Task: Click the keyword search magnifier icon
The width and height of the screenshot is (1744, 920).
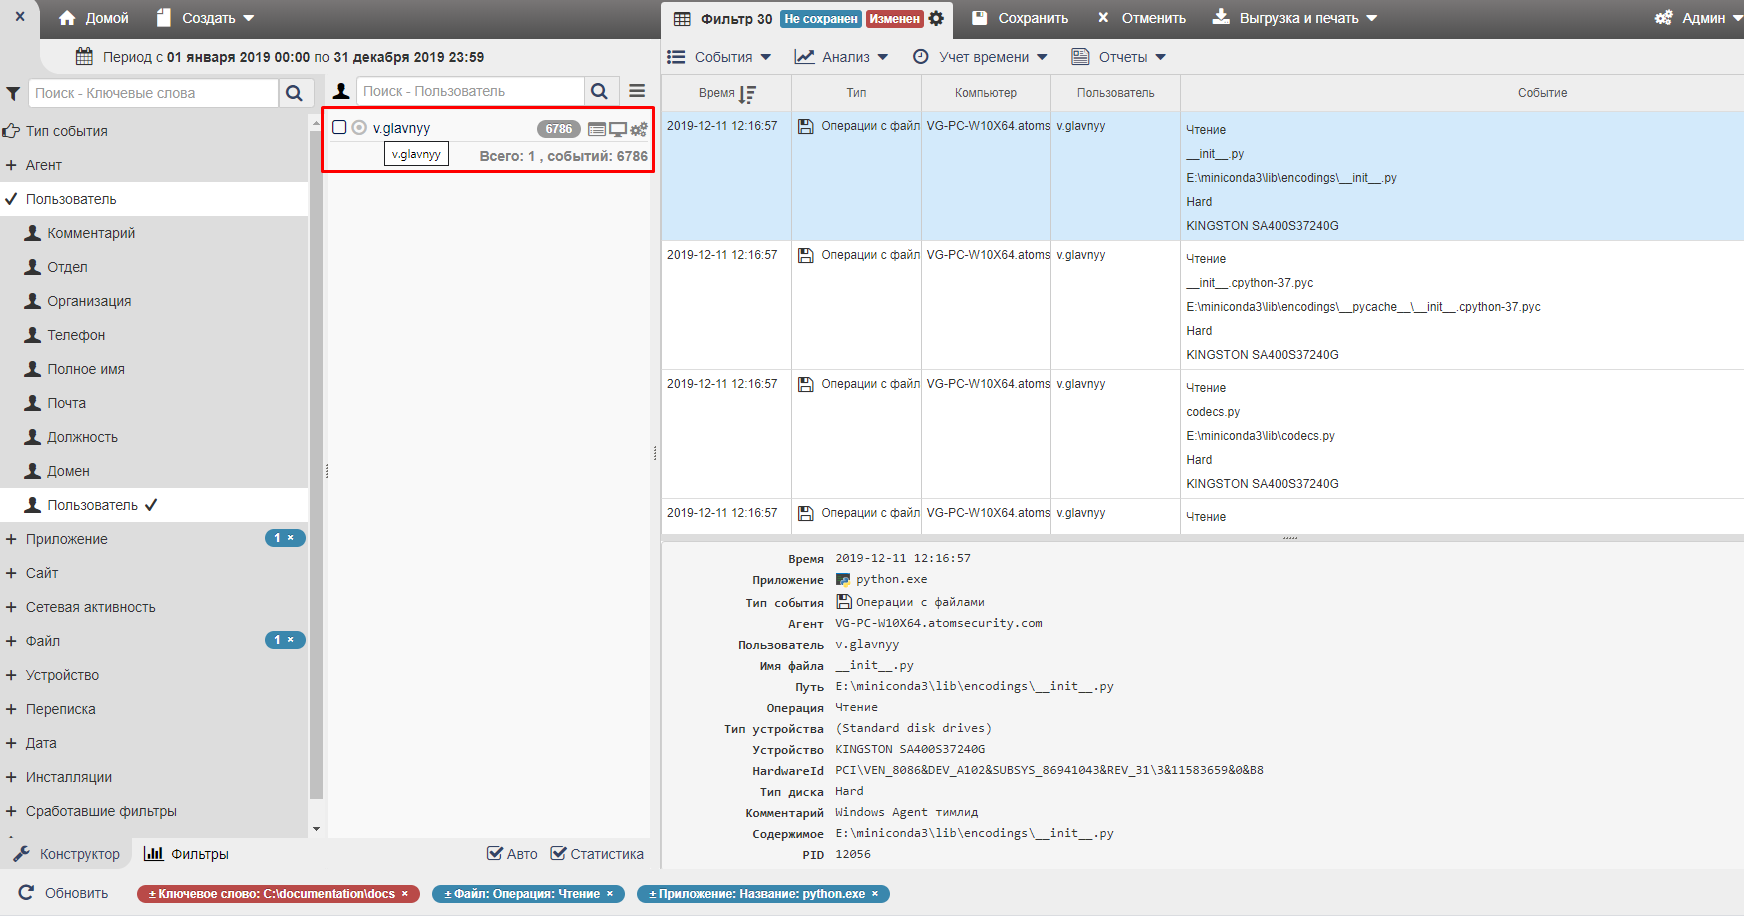Action: [294, 93]
